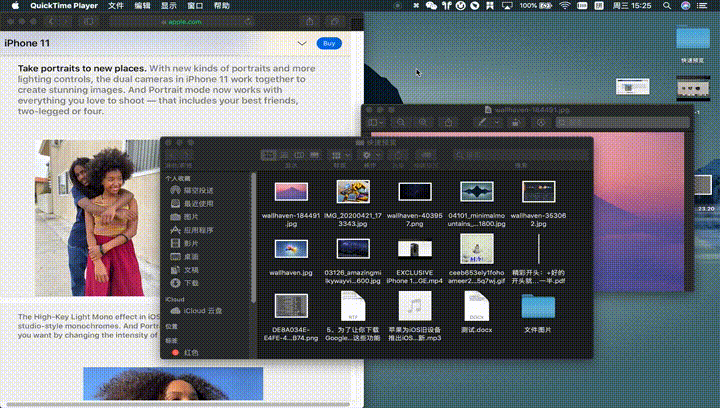This screenshot has width=720, height=408.
Task: Select the RTF document file
Action: 353,306
